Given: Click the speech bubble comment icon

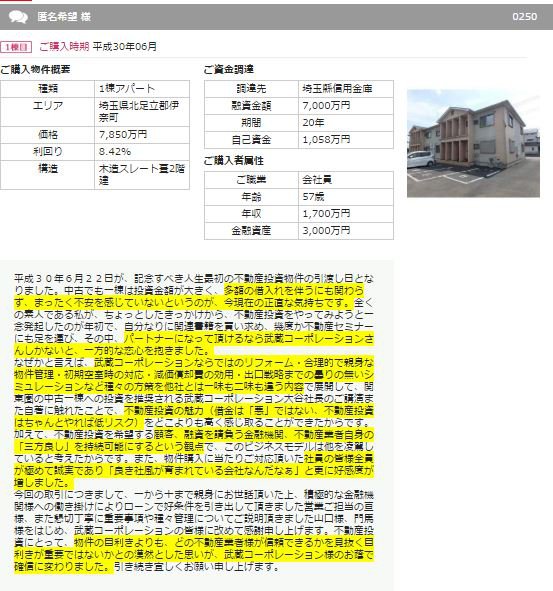Looking at the screenshot, I should [18, 17].
